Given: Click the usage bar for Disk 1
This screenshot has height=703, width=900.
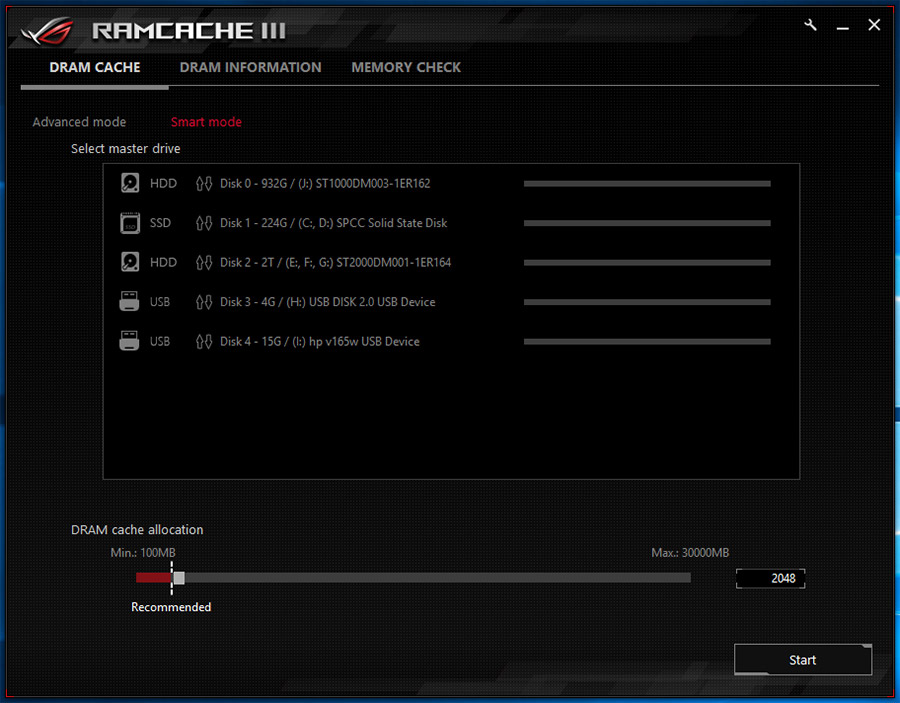Looking at the screenshot, I should click(x=647, y=223).
